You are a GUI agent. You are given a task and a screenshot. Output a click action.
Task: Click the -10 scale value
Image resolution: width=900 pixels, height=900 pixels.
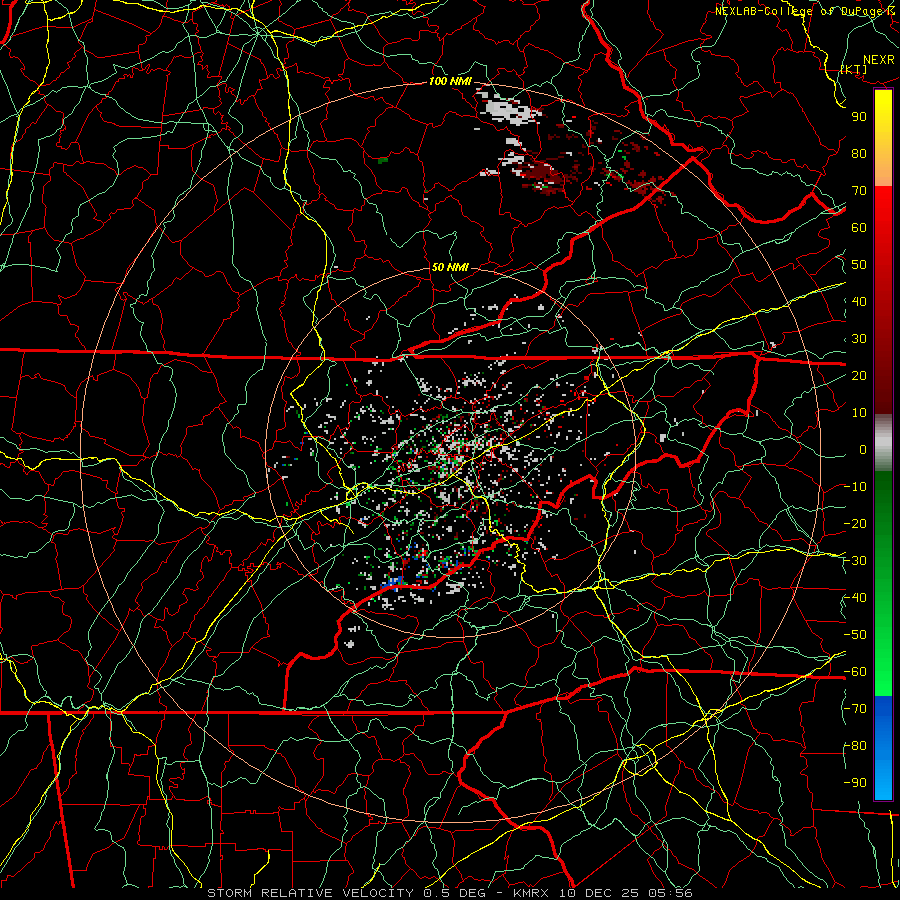click(x=855, y=487)
